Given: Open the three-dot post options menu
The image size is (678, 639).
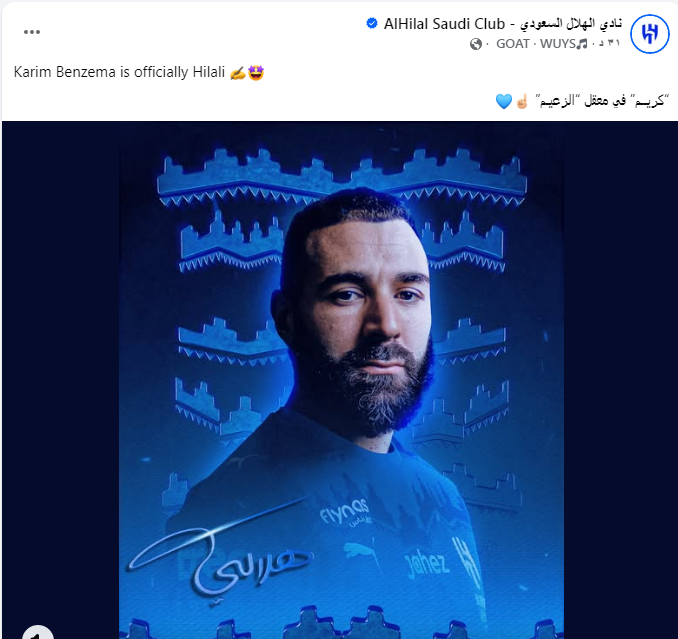Looking at the screenshot, I should 32,32.
